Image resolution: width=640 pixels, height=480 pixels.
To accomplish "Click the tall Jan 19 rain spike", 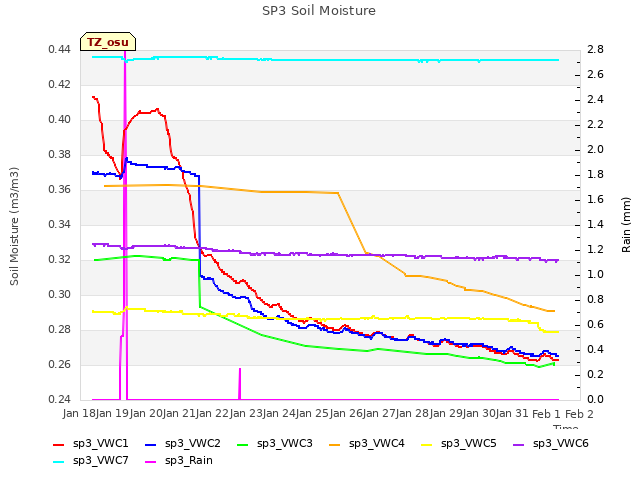I will point(125,224).
